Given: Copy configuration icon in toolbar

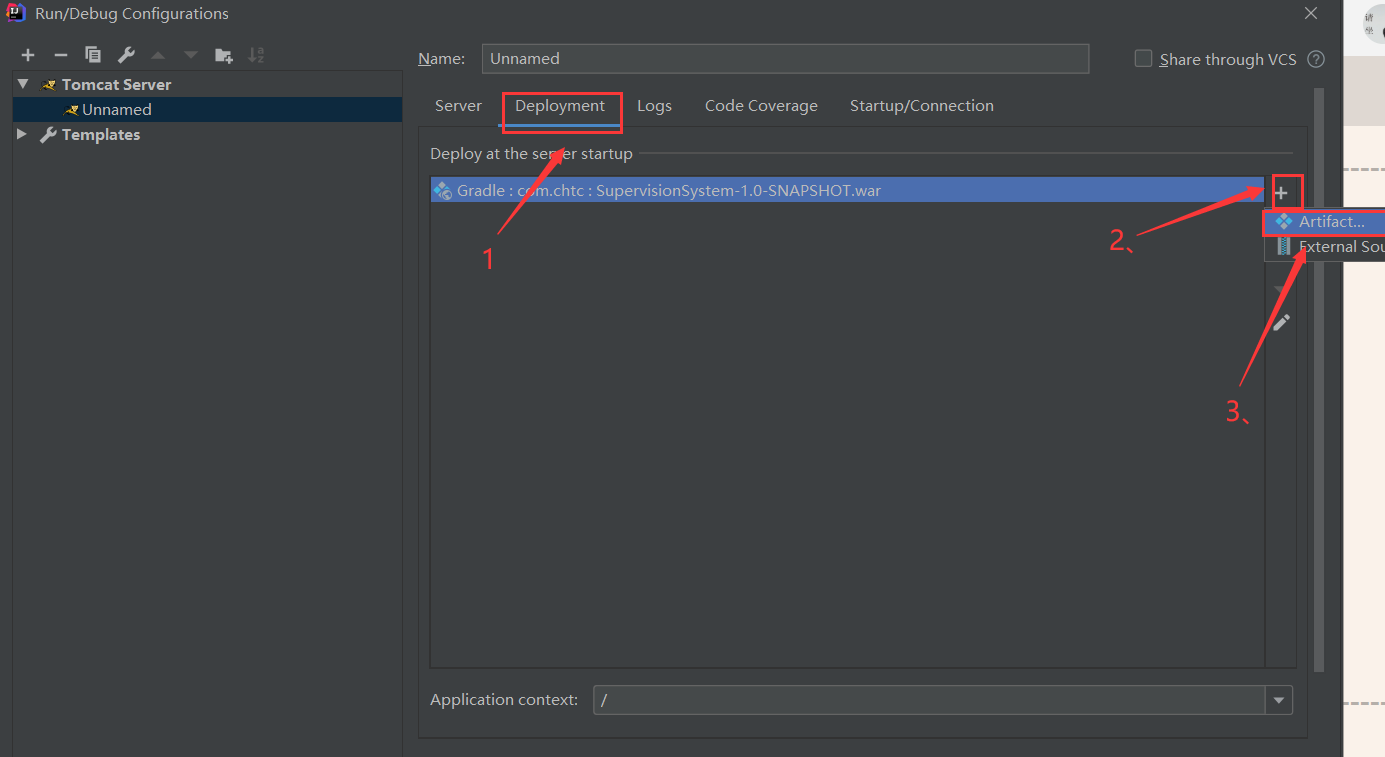Looking at the screenshot, I should (93, 55).
